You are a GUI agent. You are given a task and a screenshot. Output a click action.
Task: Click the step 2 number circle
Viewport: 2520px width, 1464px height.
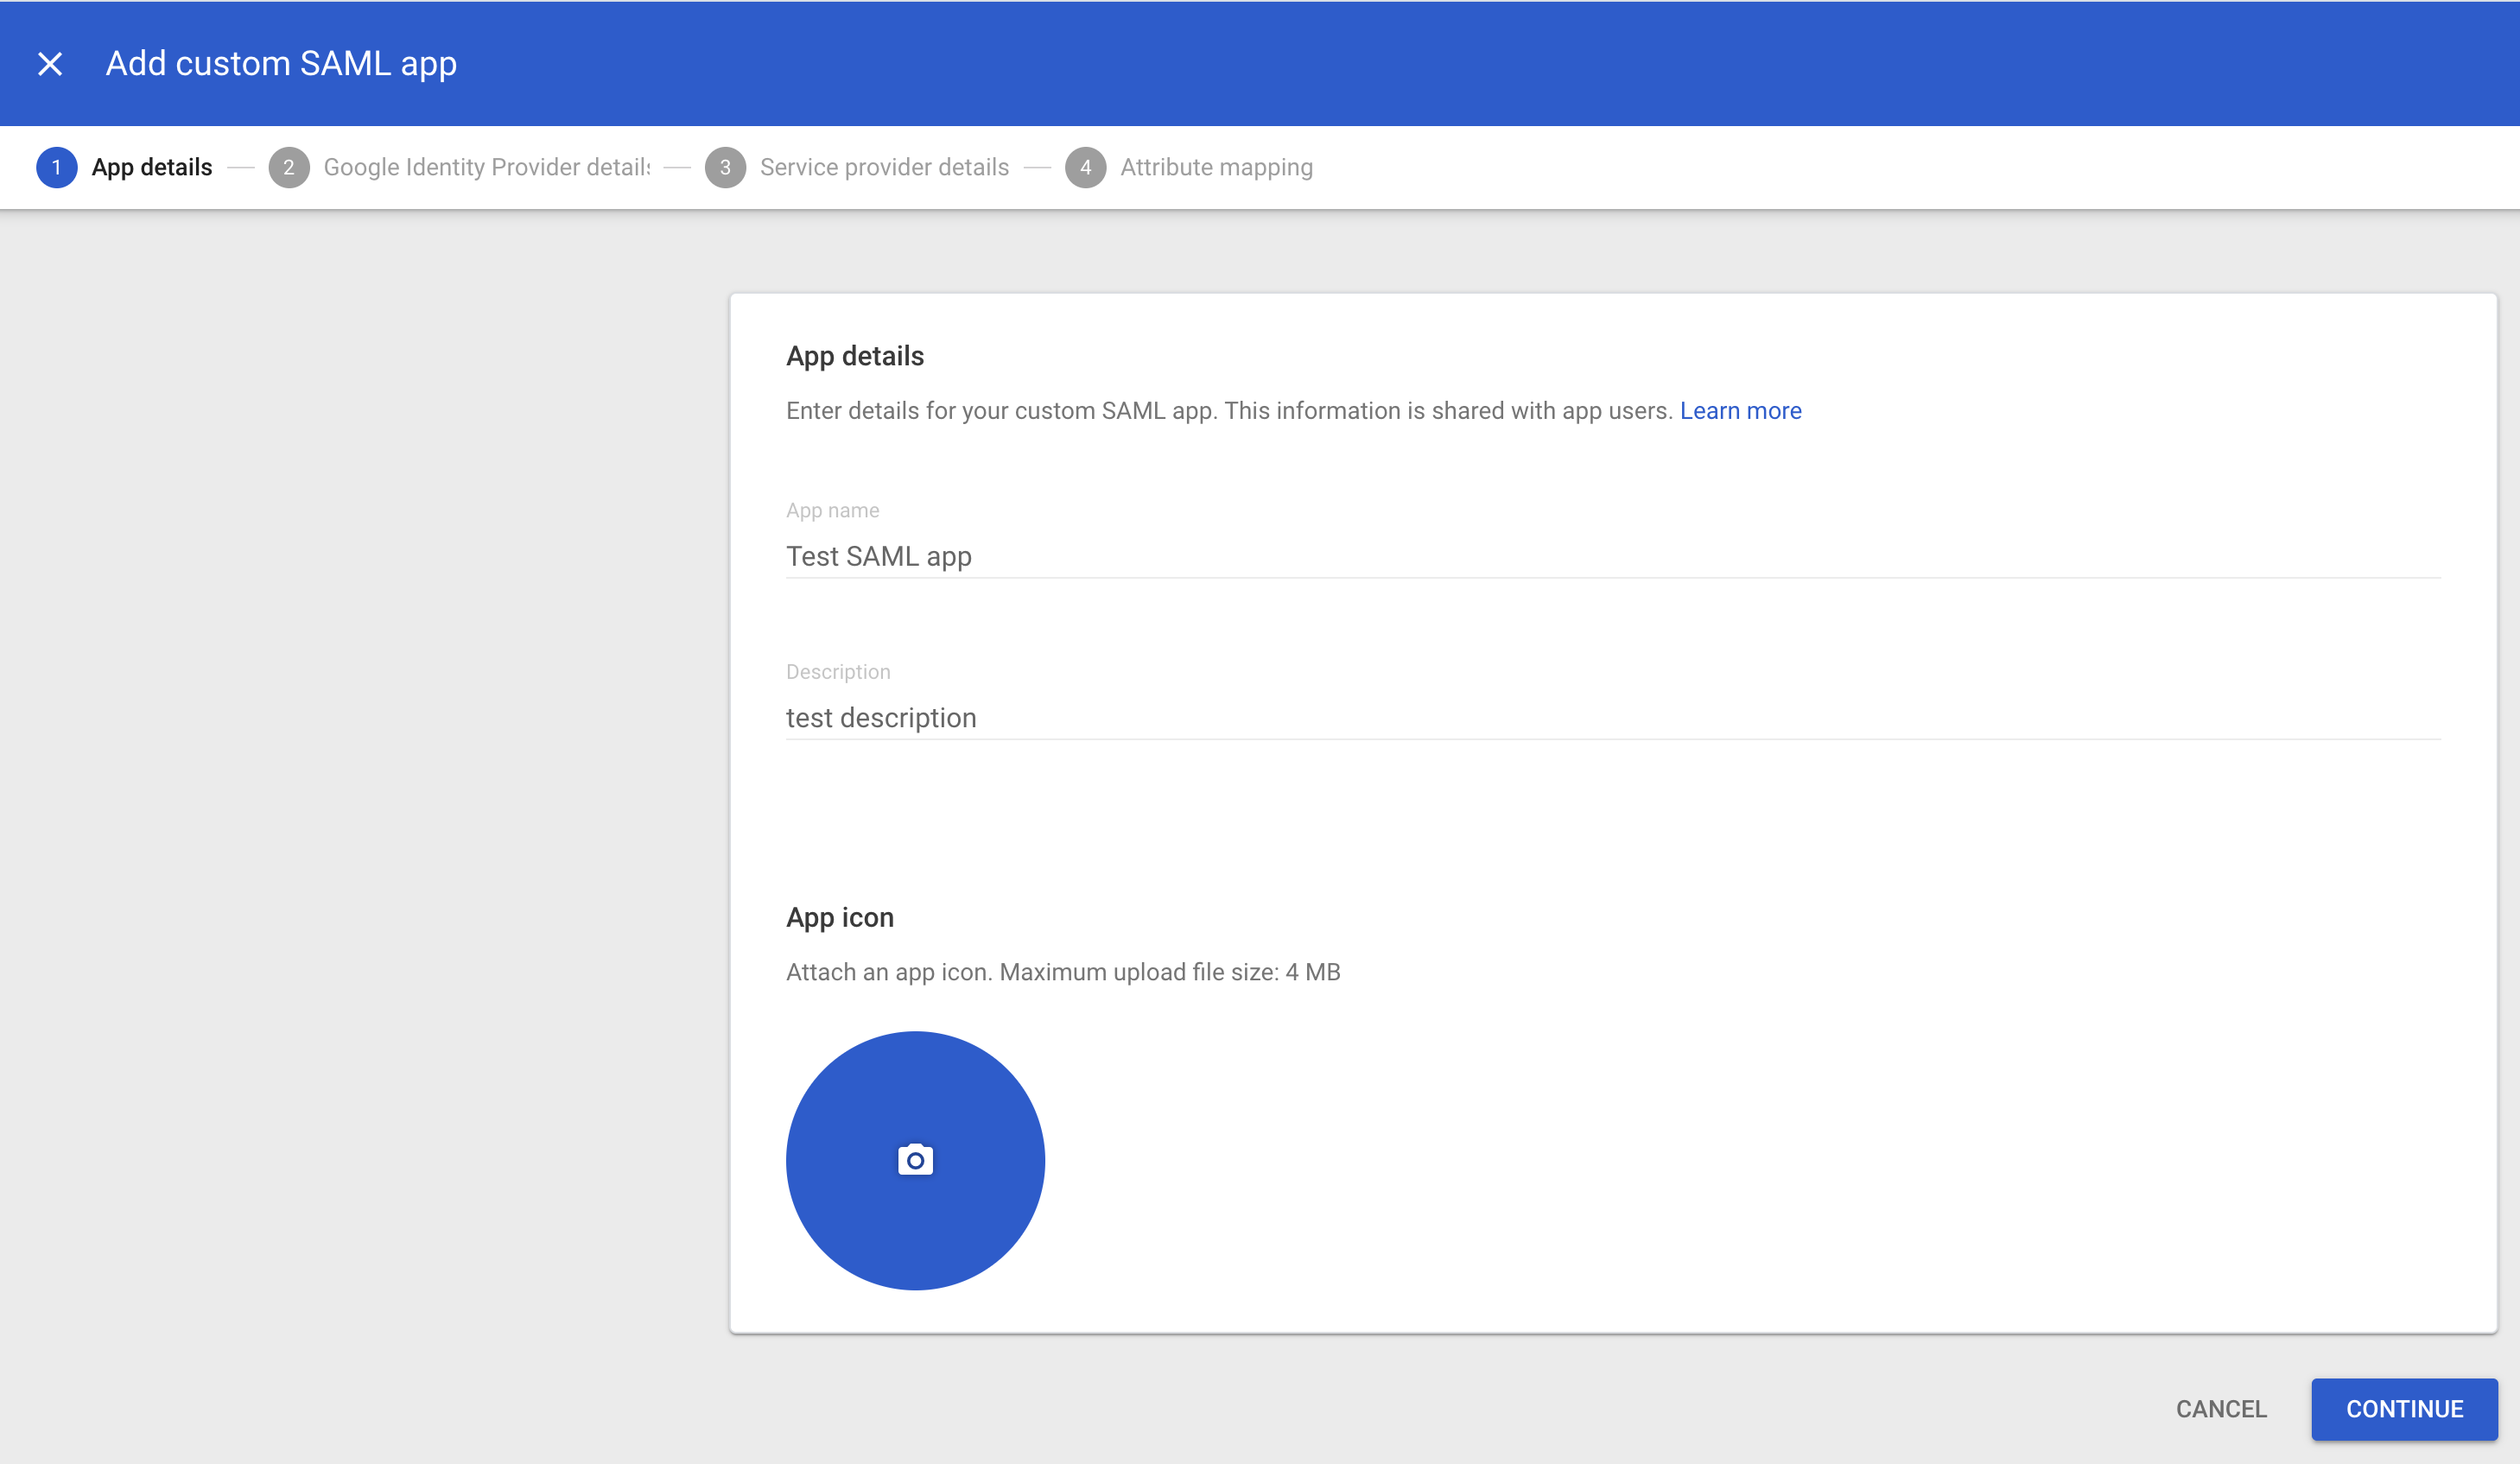(x=289, y=167)
